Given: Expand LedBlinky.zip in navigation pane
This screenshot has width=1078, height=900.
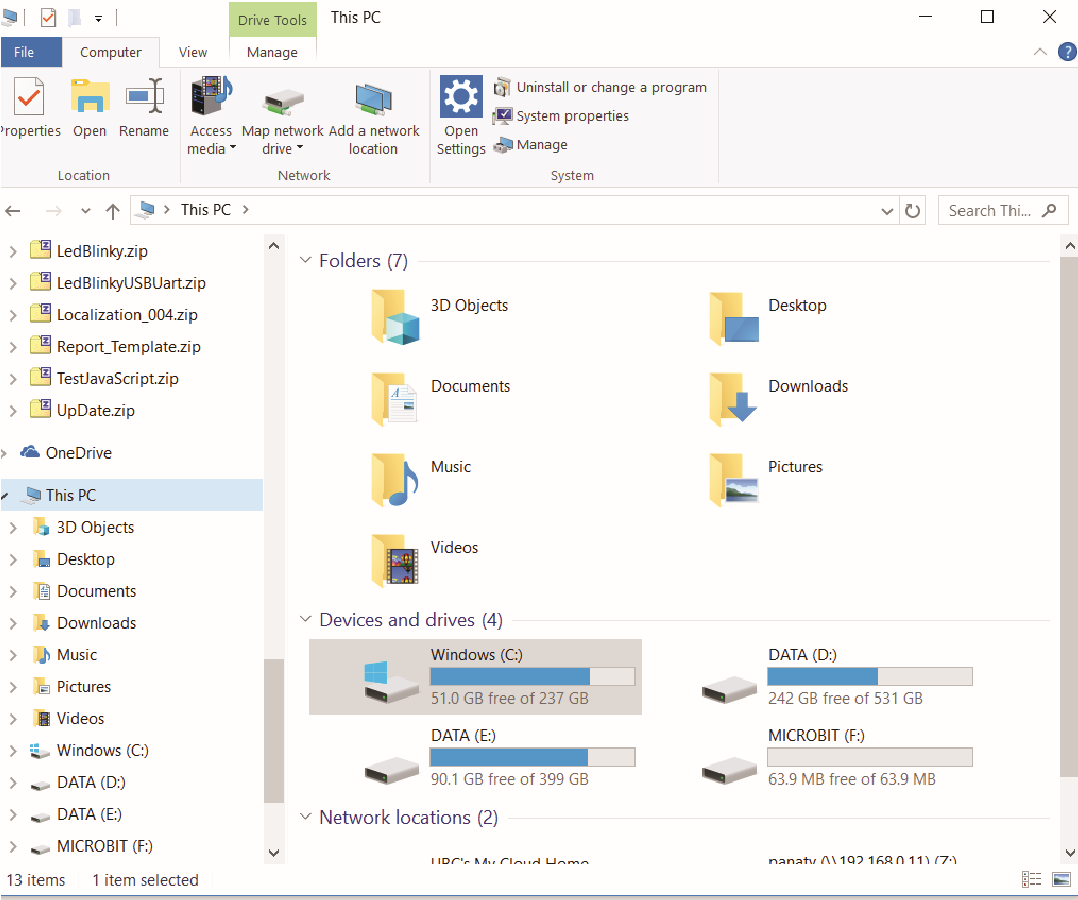Looking at the screenshot, I should coord(13,252).
